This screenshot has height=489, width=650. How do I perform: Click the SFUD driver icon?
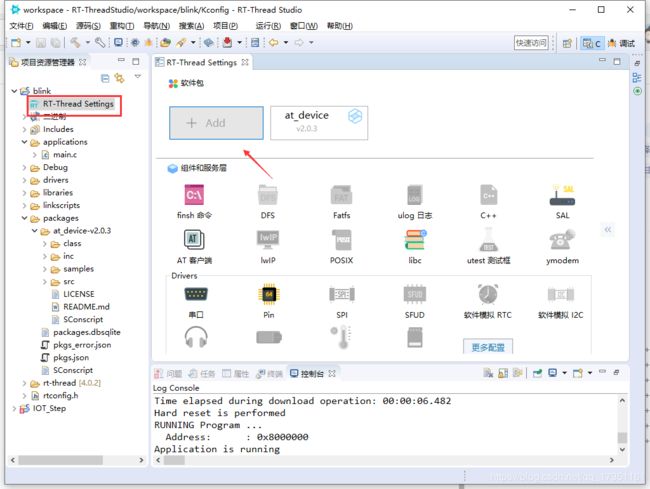[415, 294]
